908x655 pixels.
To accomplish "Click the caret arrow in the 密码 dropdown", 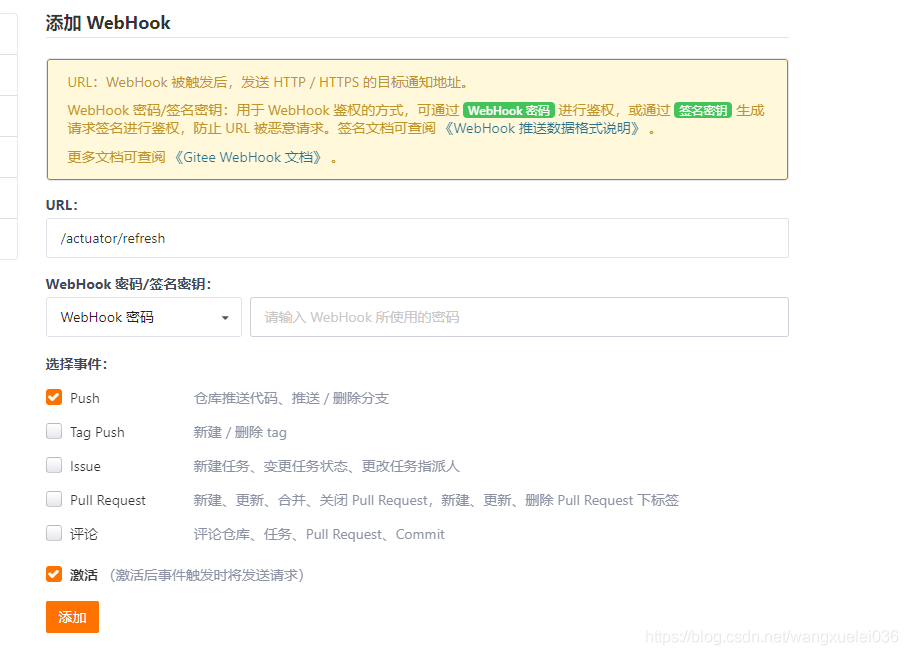I will tap(225, 318).
